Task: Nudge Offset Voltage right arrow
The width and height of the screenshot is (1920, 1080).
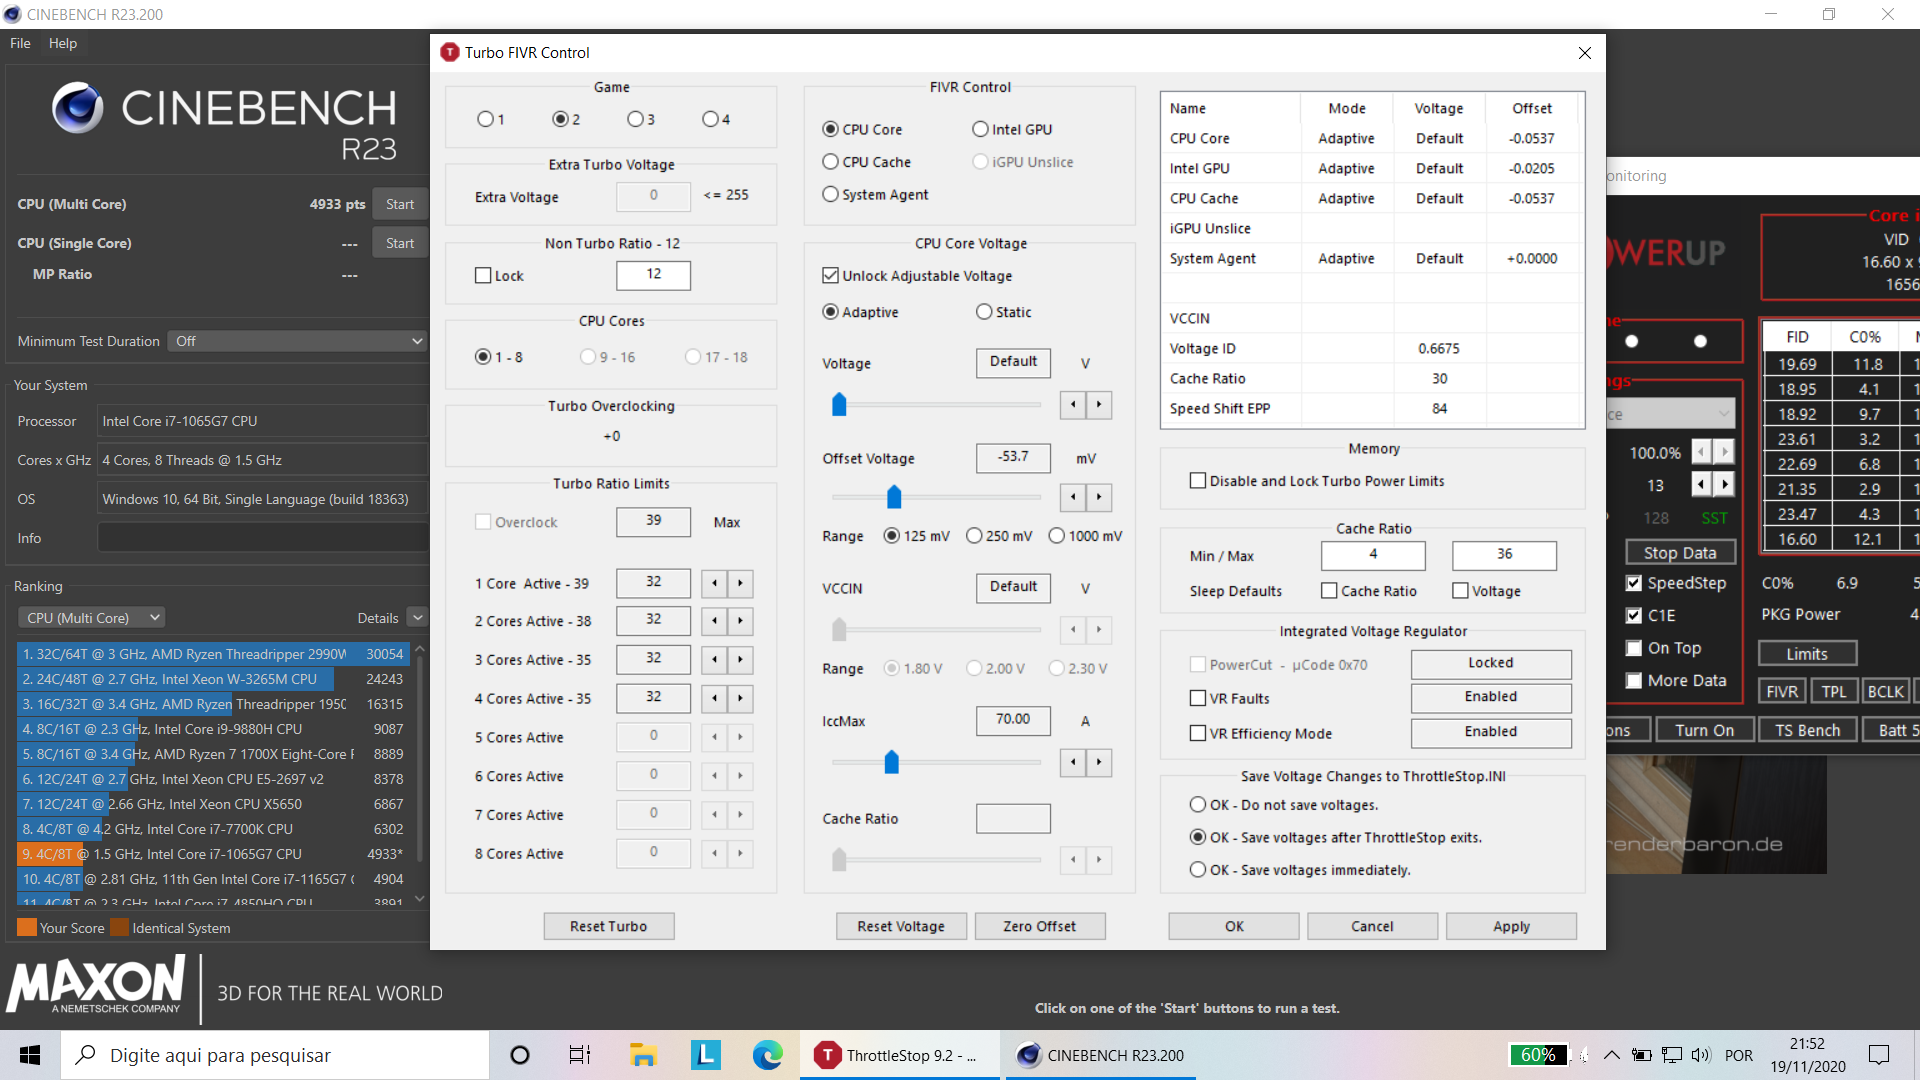Action: [x=1099, y=497]
